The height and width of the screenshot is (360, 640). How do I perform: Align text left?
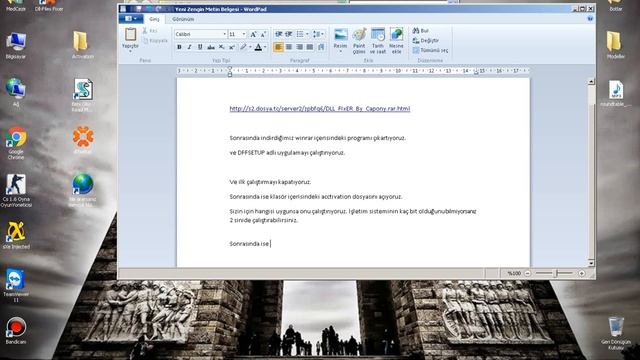point(278,47)
